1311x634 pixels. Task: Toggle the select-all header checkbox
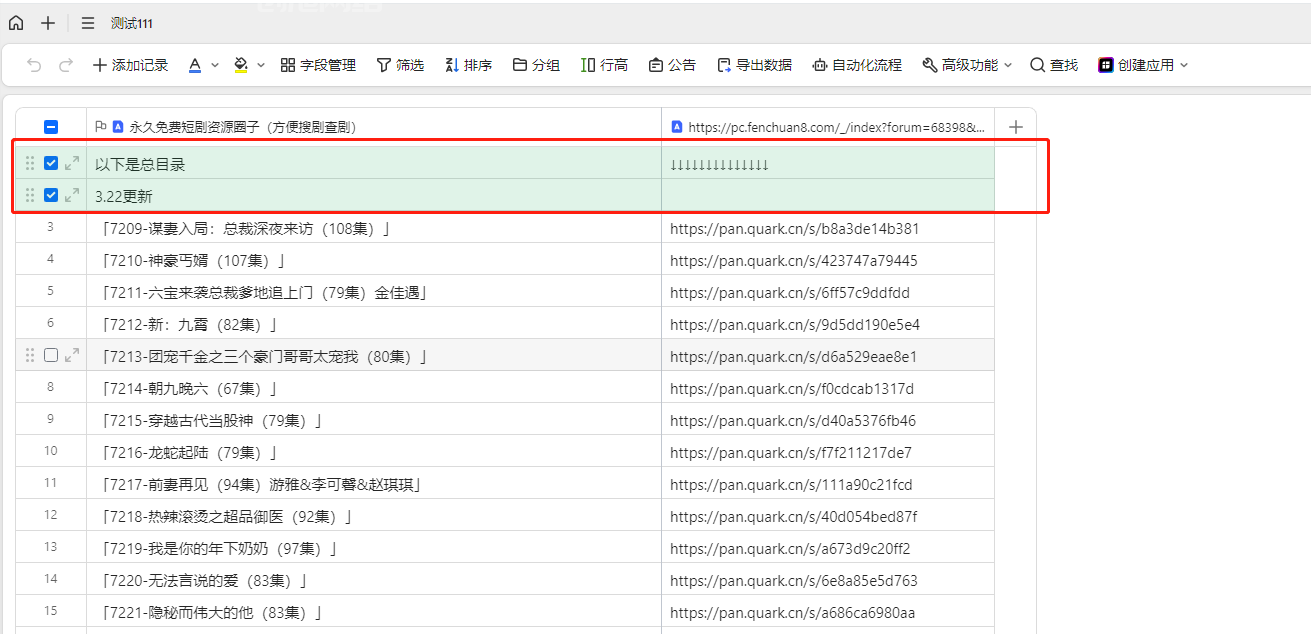[x=51, y=127]
